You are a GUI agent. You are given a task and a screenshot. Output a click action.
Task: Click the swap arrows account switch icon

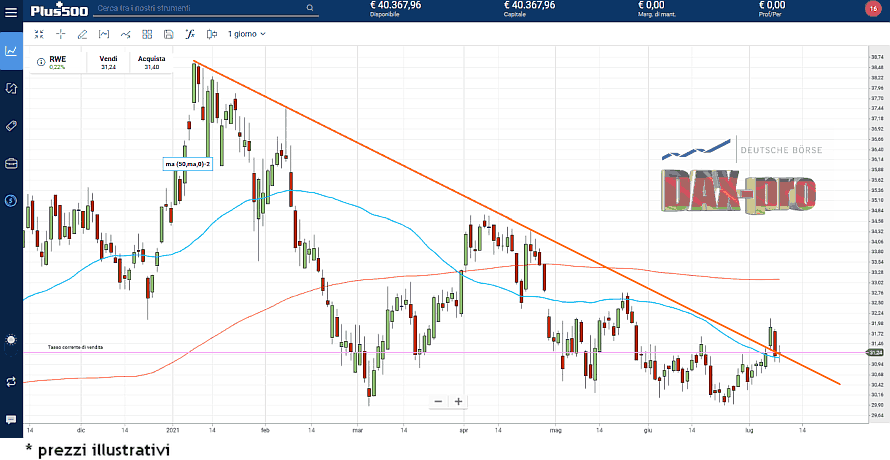pos(11,382)
